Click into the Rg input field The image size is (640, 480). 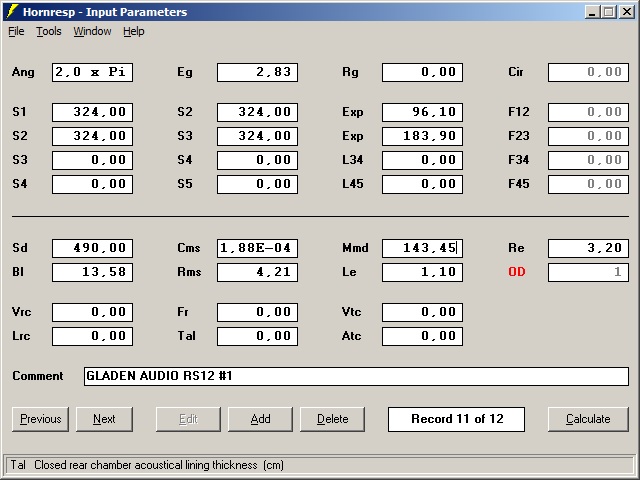422,72
